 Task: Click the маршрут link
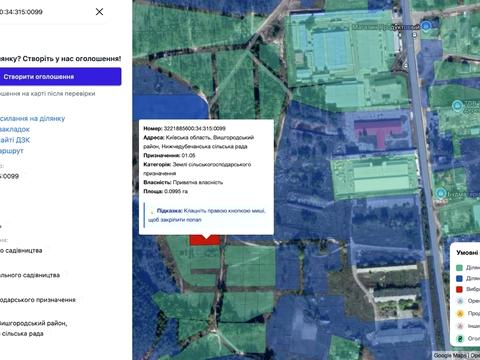[12, 151]
